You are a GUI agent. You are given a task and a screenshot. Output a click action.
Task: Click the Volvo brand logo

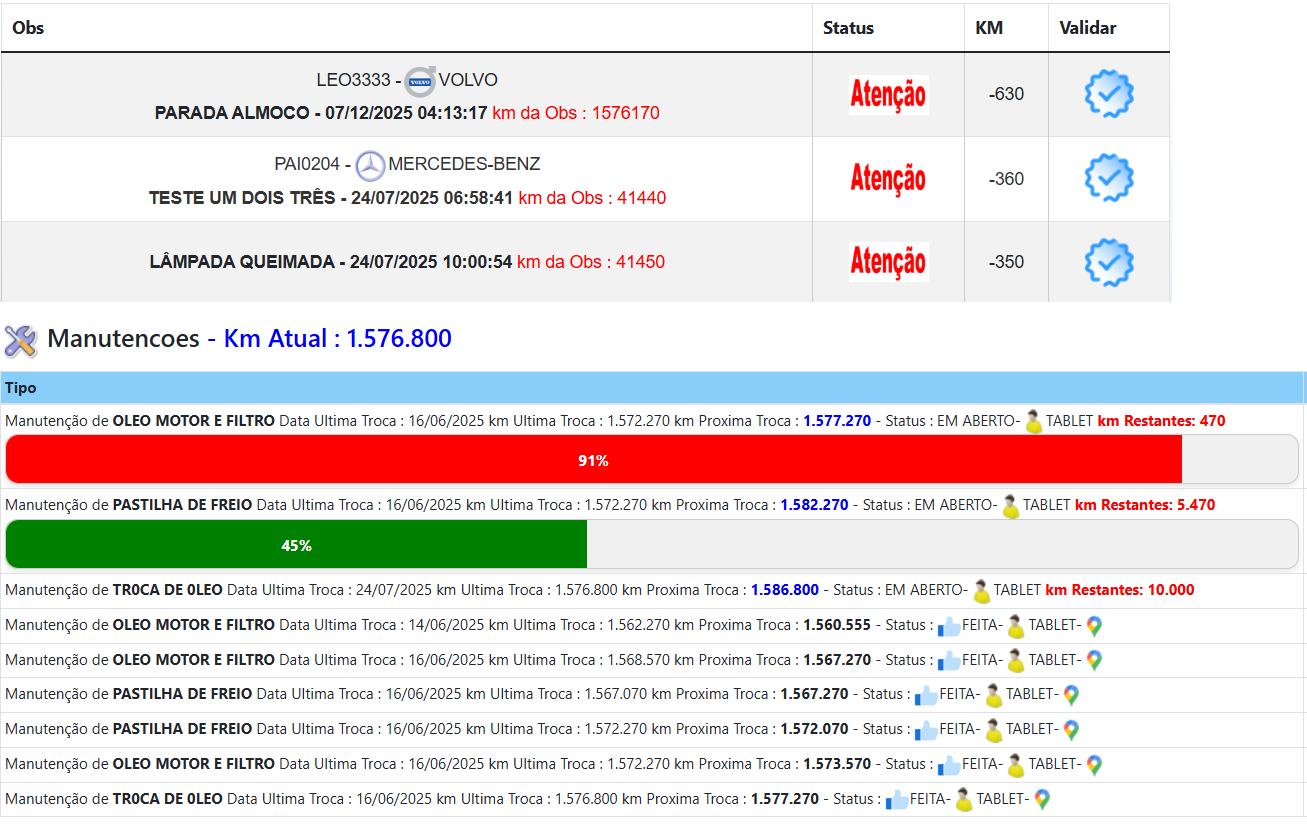tap(420, 81)
